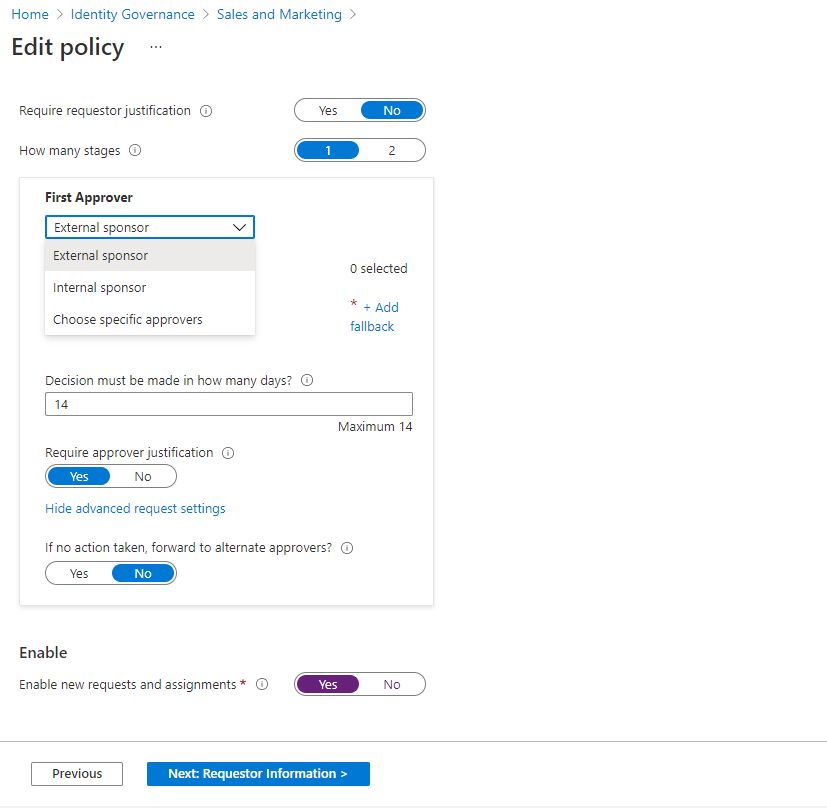The image size is (827, 808).
Task: Click info icon next to How many stages
Action: [x=135, y=151]
